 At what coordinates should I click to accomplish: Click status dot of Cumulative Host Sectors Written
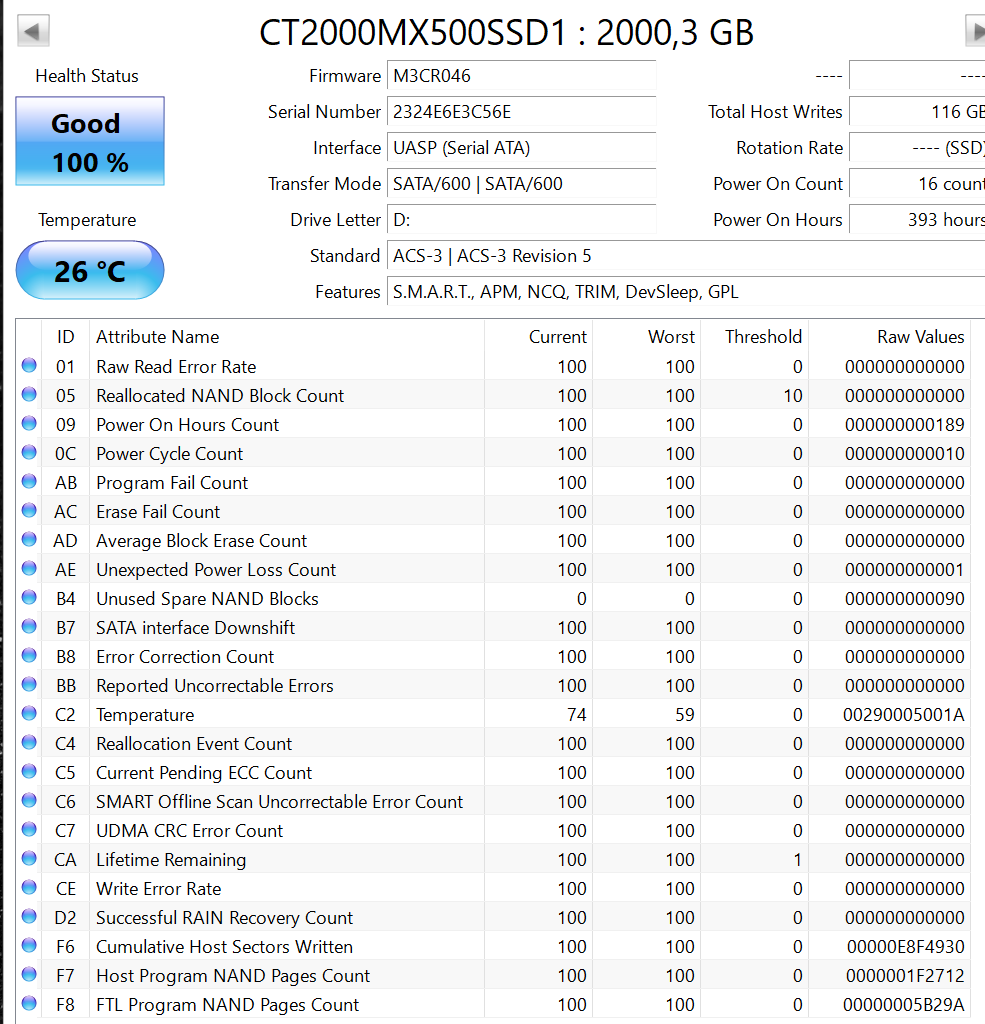coord(29,945)
